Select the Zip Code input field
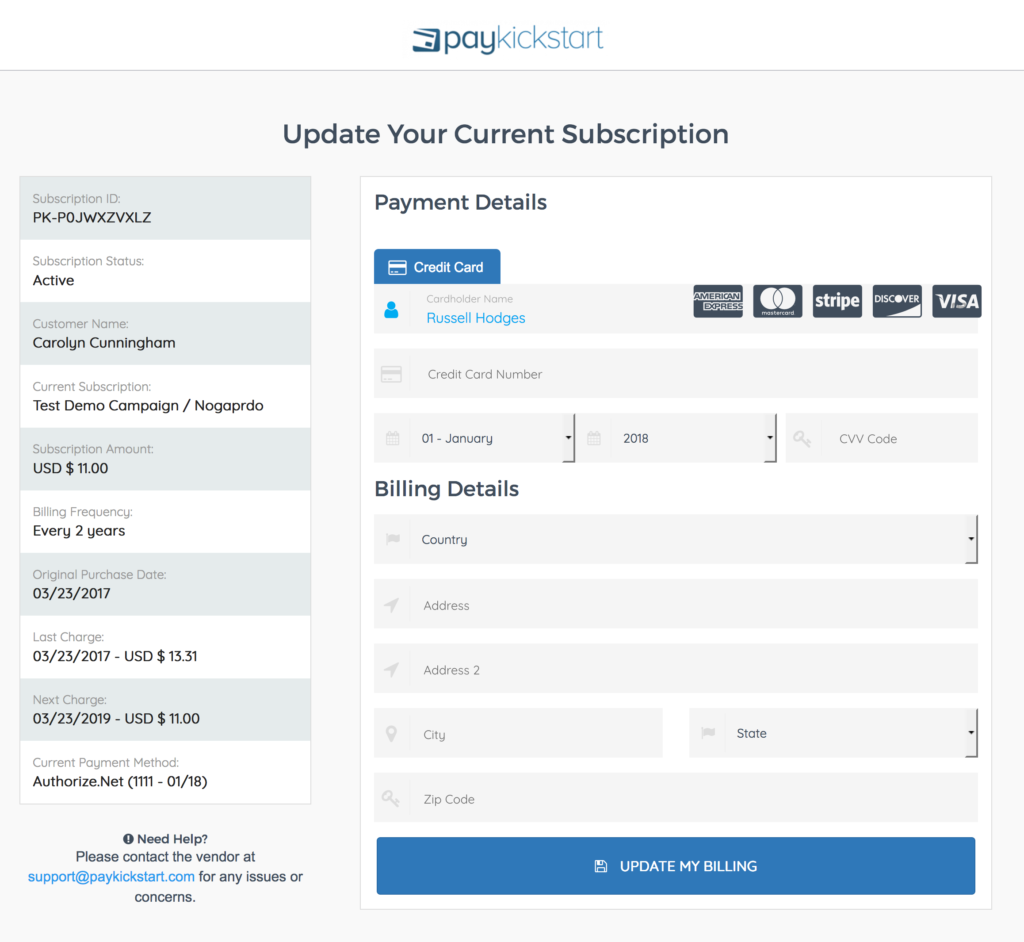The image size is (1024, 942). tap(690, 799)
